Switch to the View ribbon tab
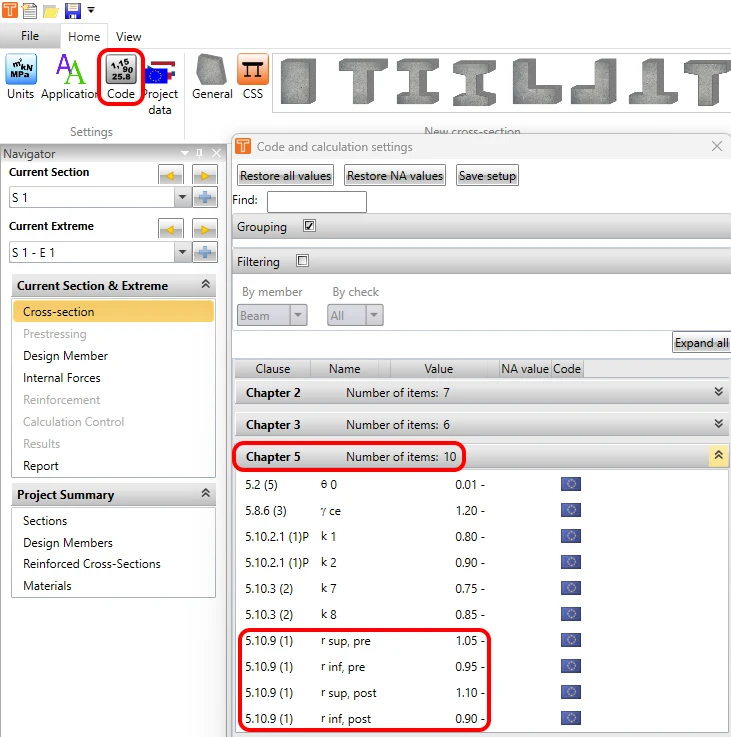The image size is (731, 737). (x=128, y=37)
